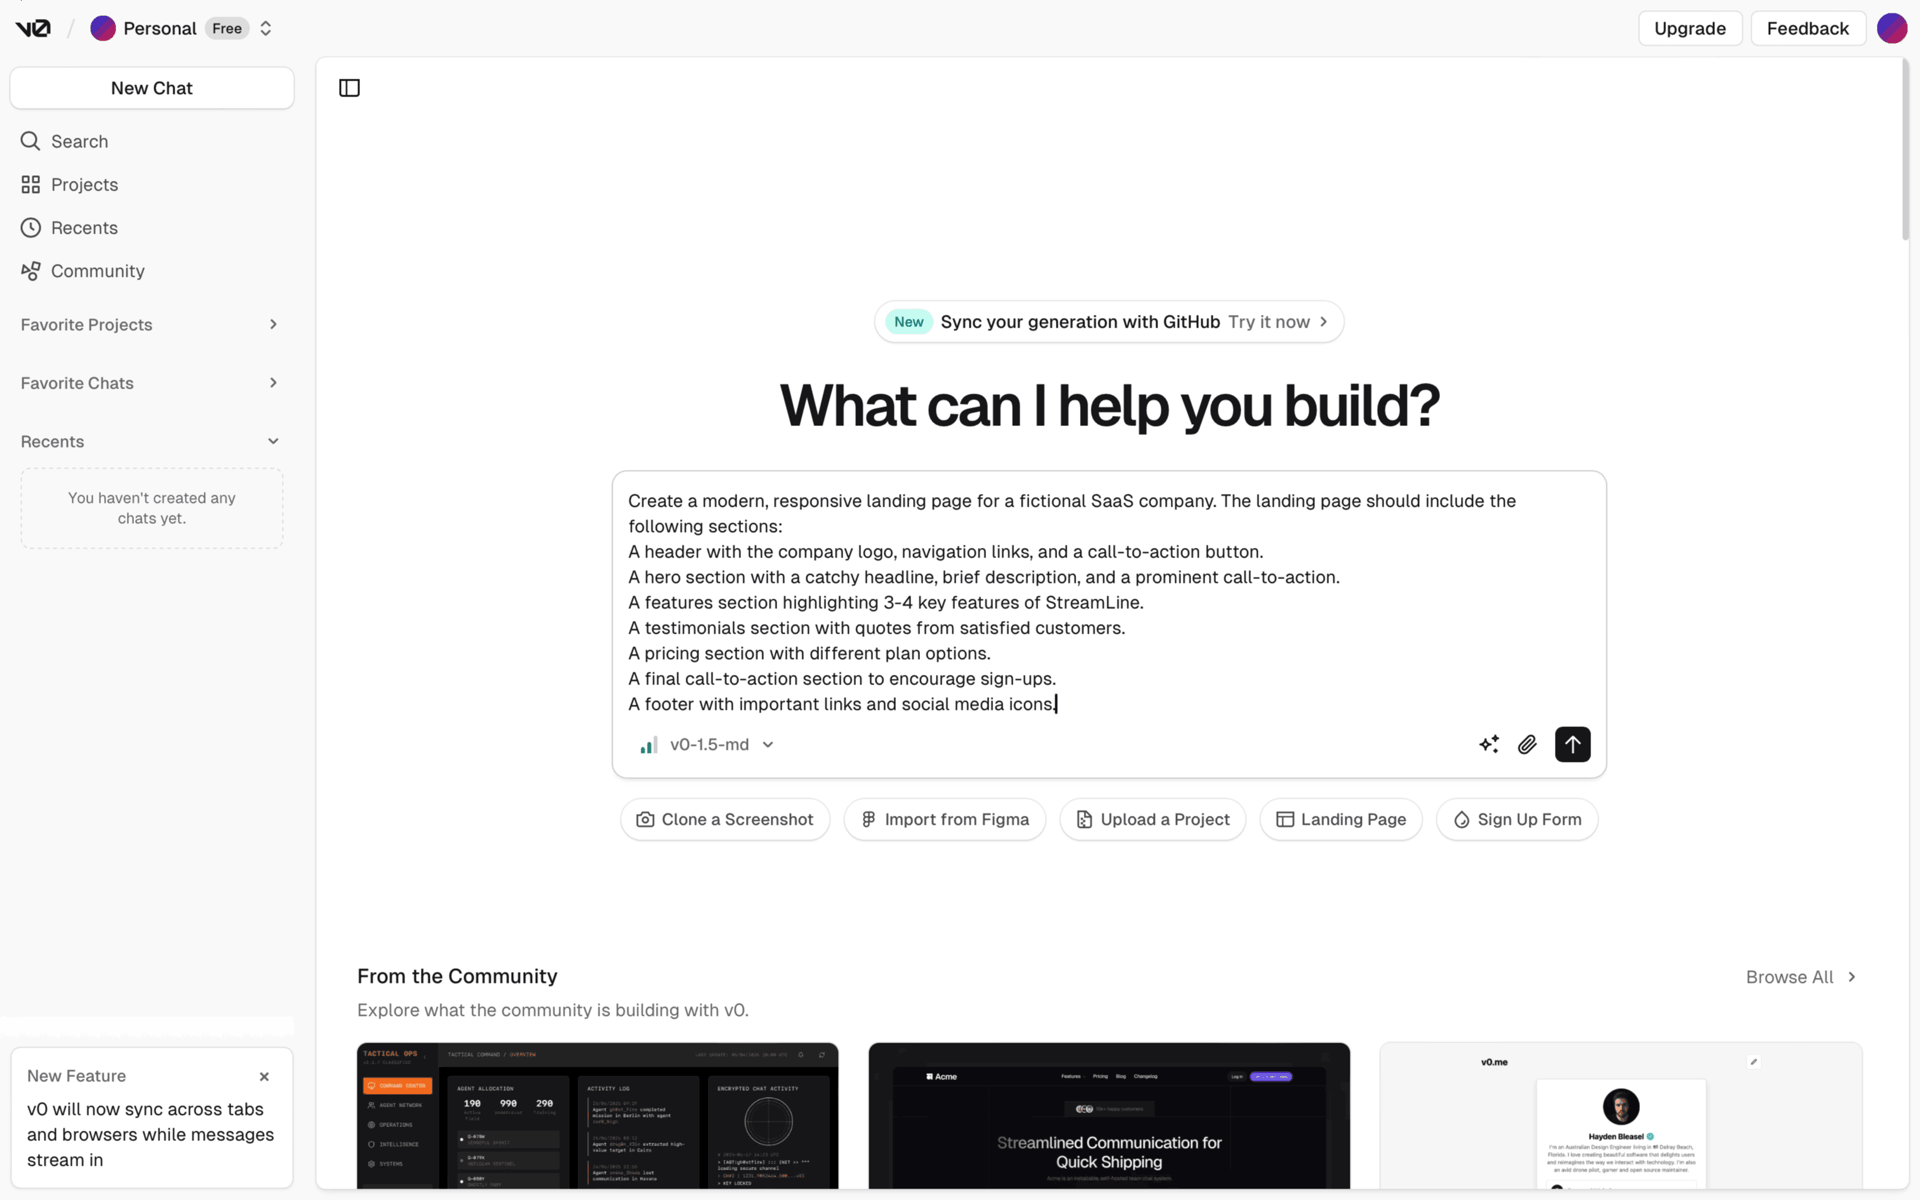Click 'You haven't created any chats yet' box
Viewport: 1920px width, 1200px height.
(x=152, y=508)
